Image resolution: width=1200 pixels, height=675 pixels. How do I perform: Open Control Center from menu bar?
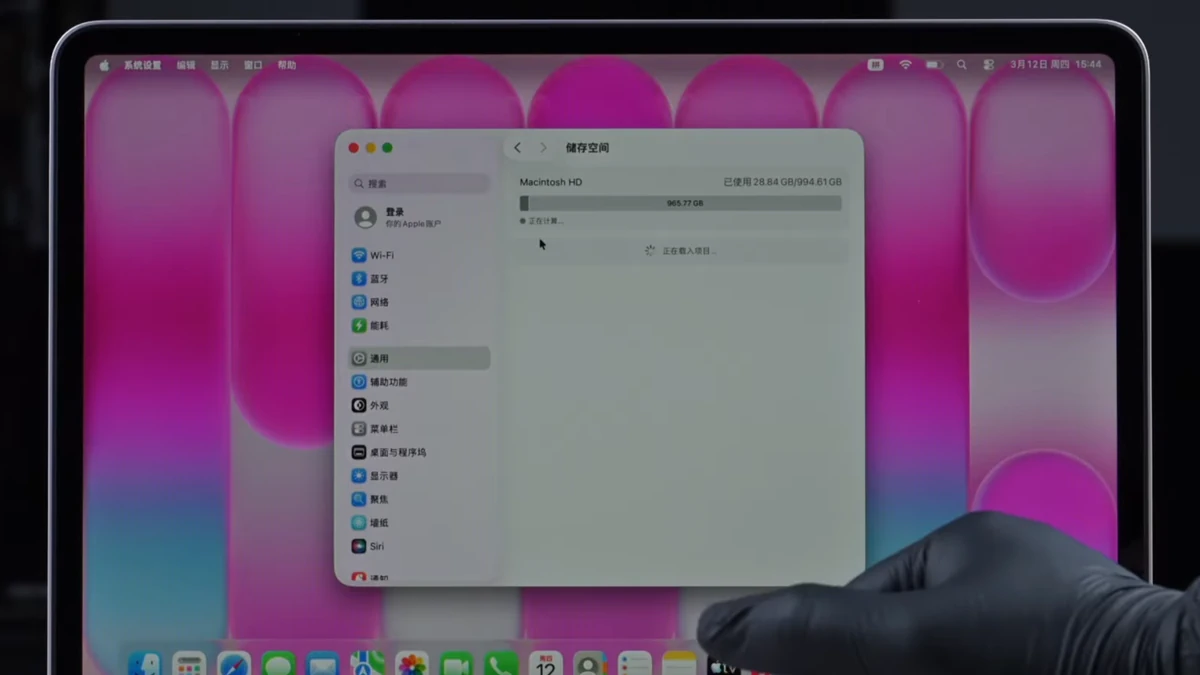point(988,65)
